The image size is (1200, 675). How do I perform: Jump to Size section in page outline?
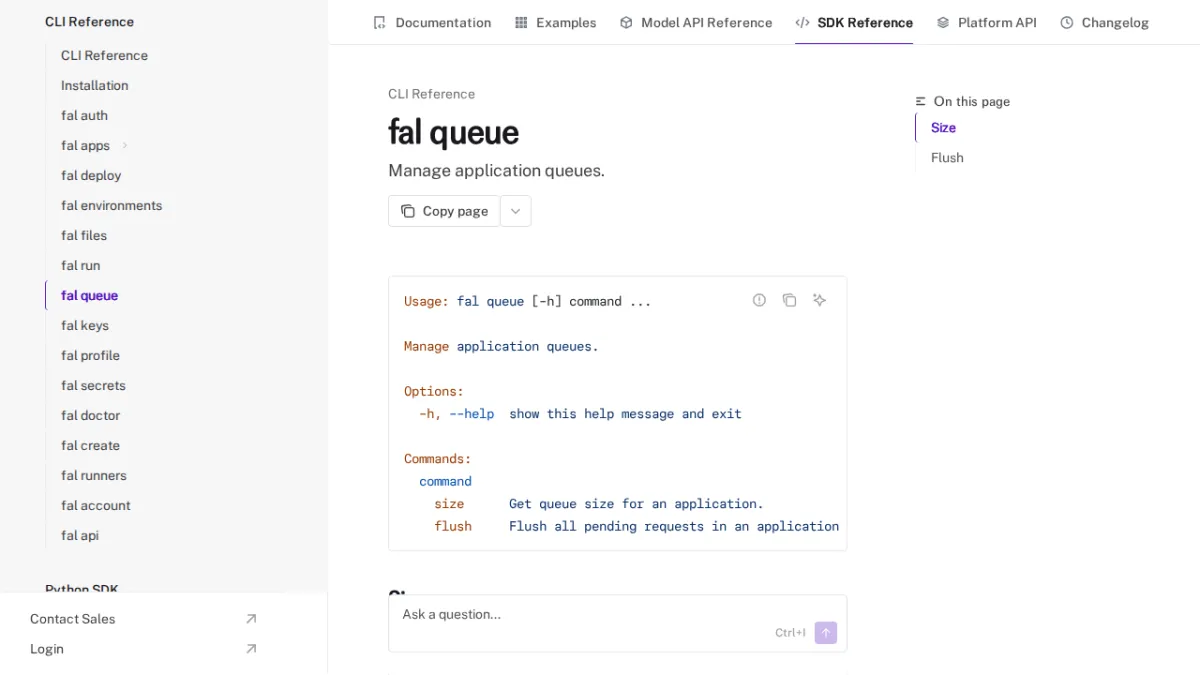click(x=943, y=127)
